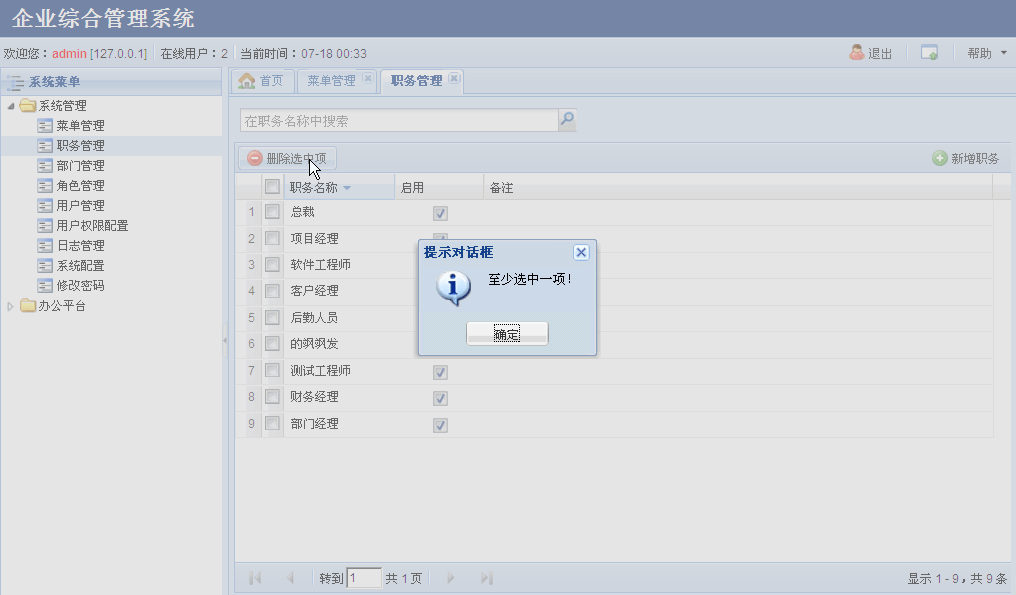Check the row checkbox for 总裁
Image resolution: width=1016 pixels, height=595 pixels.
[272, 211]
